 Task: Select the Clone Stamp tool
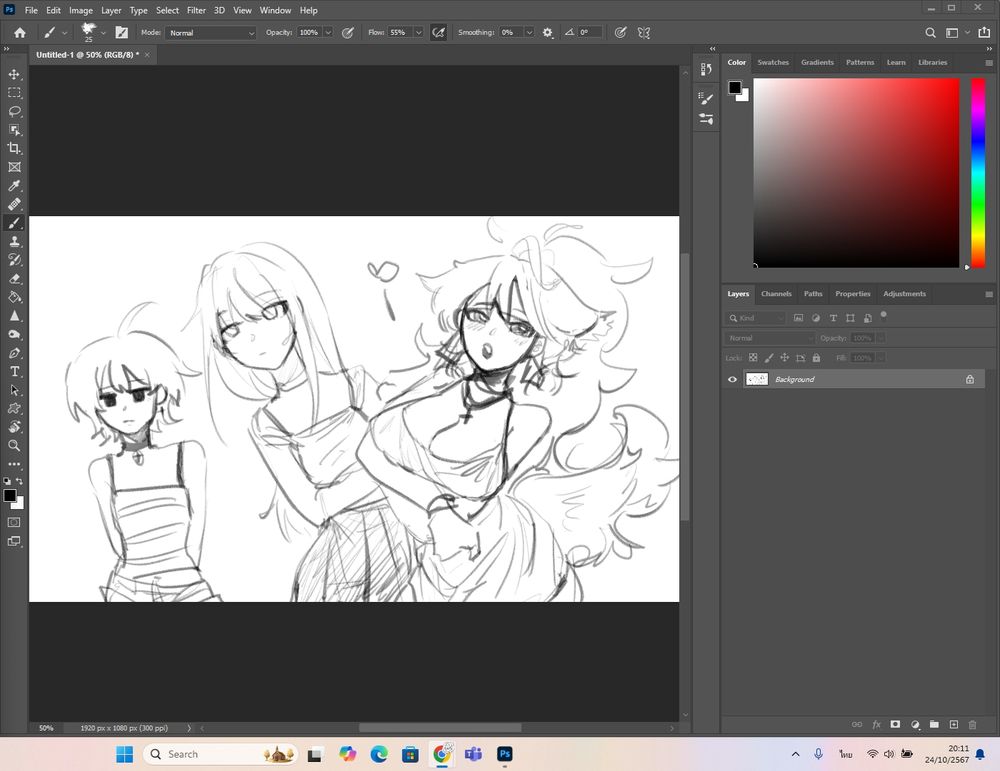pos(14,241)
